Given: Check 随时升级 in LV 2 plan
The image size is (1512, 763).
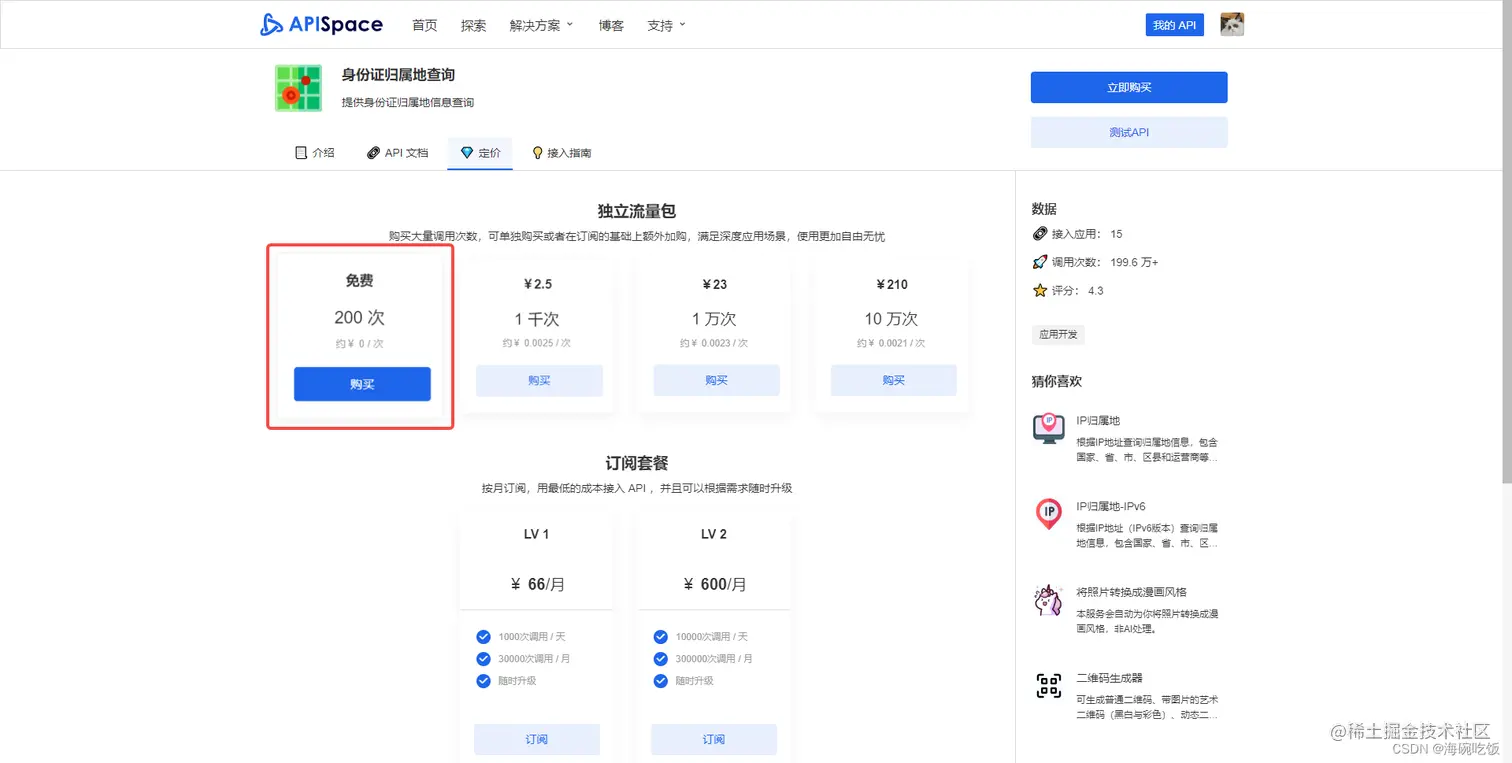Looking at the screenshot, I should coord(660,681).
